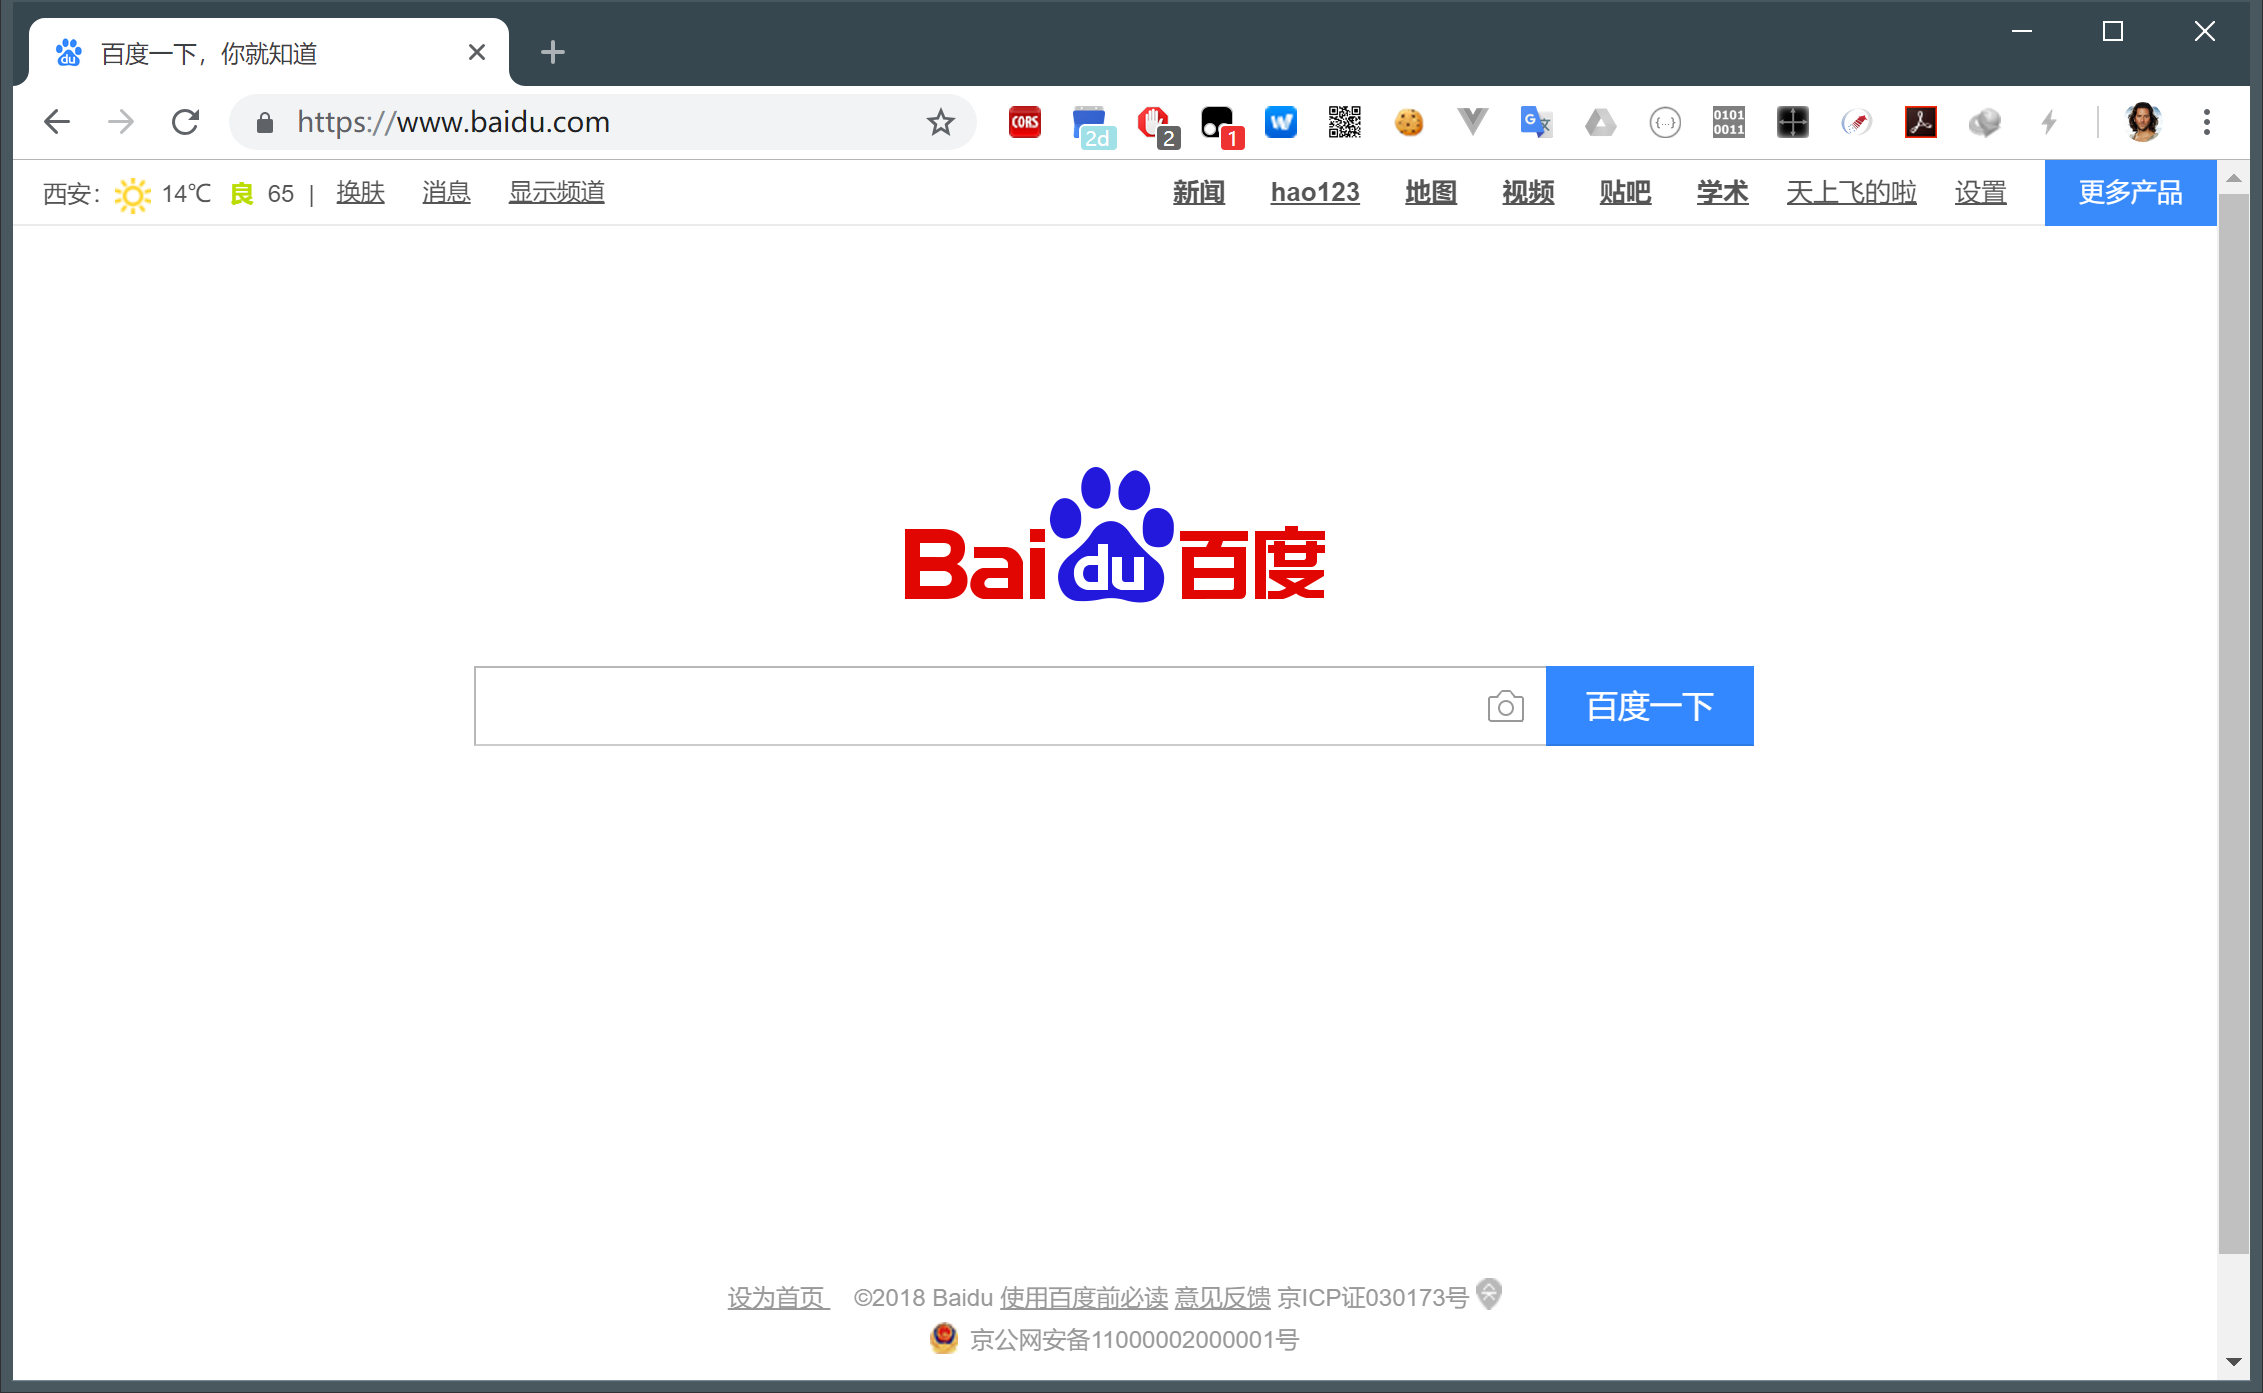Open the 新闻 news link

1198,192
